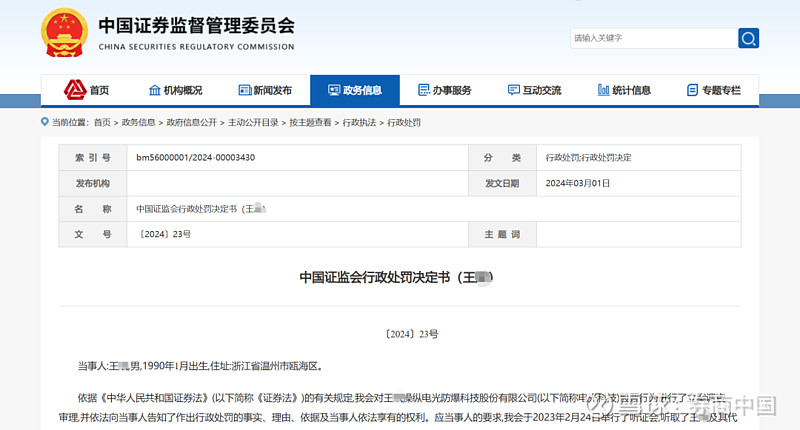Click the 互动交流 chat bubble icon
The image size is (800, 430).
click(513, 90)
